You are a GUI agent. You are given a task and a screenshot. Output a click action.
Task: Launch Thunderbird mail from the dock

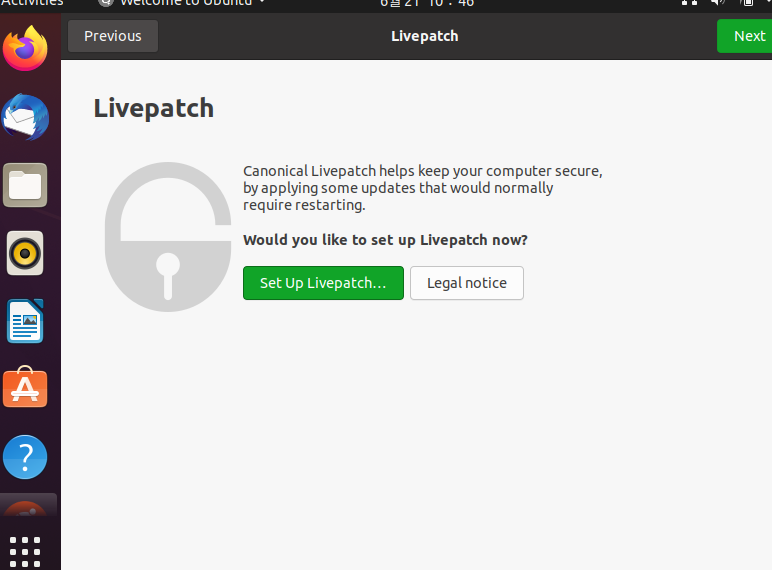pyautogui.click(x=25, y=117)
